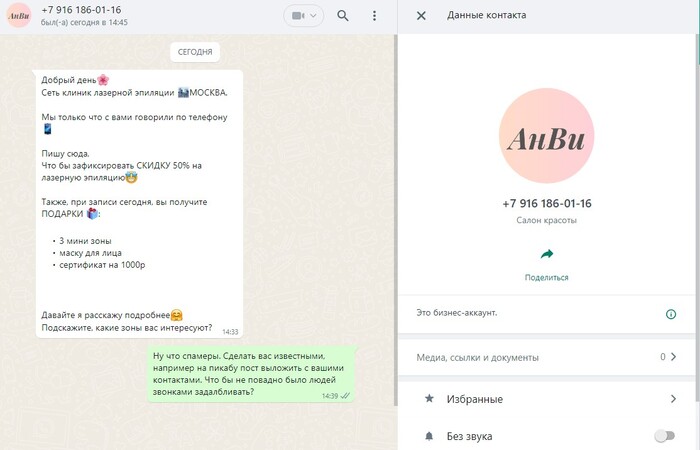Toggle the Без звука mute switch
700x450 pixels.
[665, 435]
